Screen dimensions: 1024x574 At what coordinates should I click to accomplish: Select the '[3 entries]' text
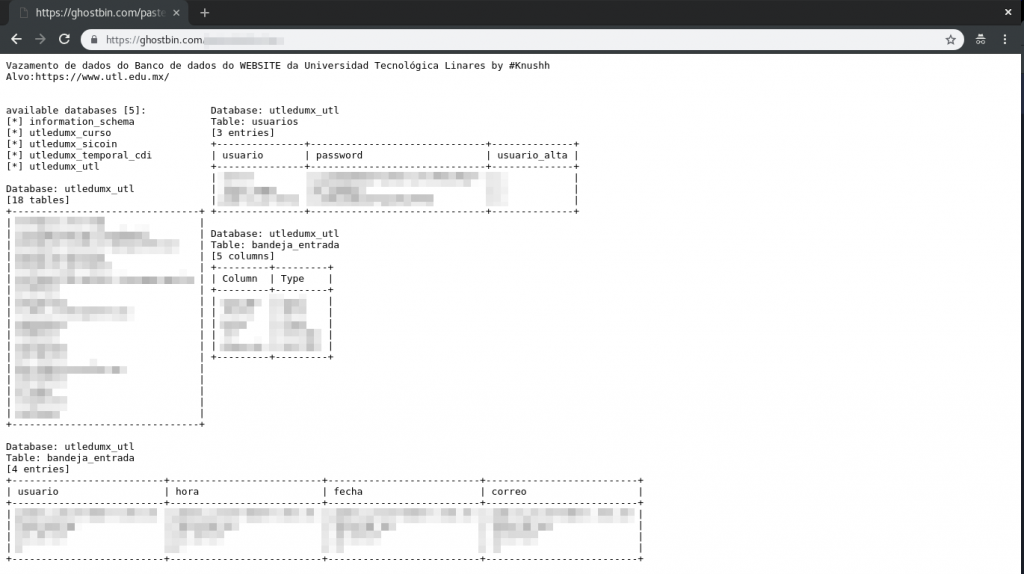(242, 133)
